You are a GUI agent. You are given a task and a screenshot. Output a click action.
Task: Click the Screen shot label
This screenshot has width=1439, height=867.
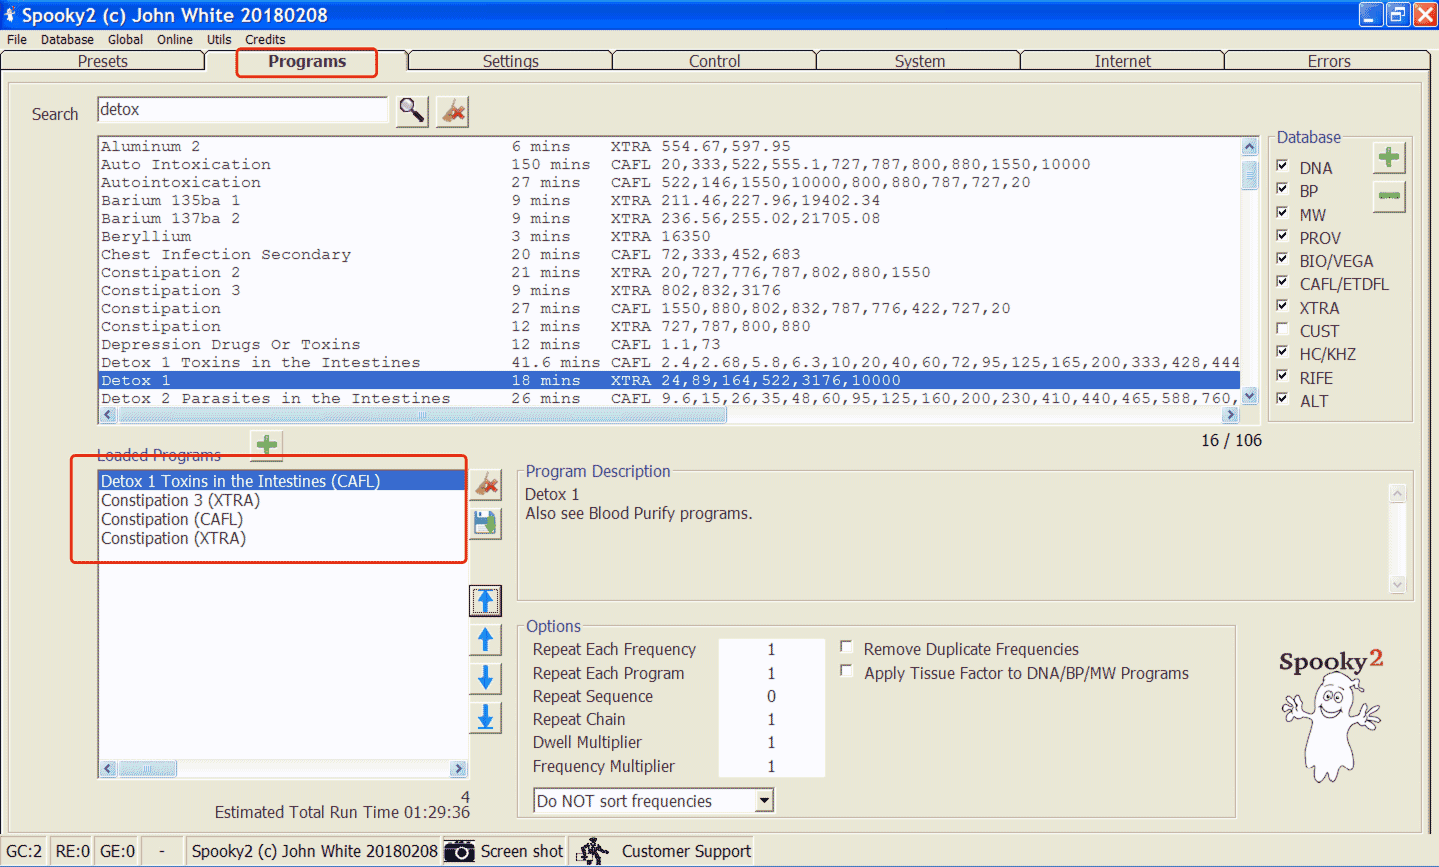pyautogui.click(x=522, y=851)
